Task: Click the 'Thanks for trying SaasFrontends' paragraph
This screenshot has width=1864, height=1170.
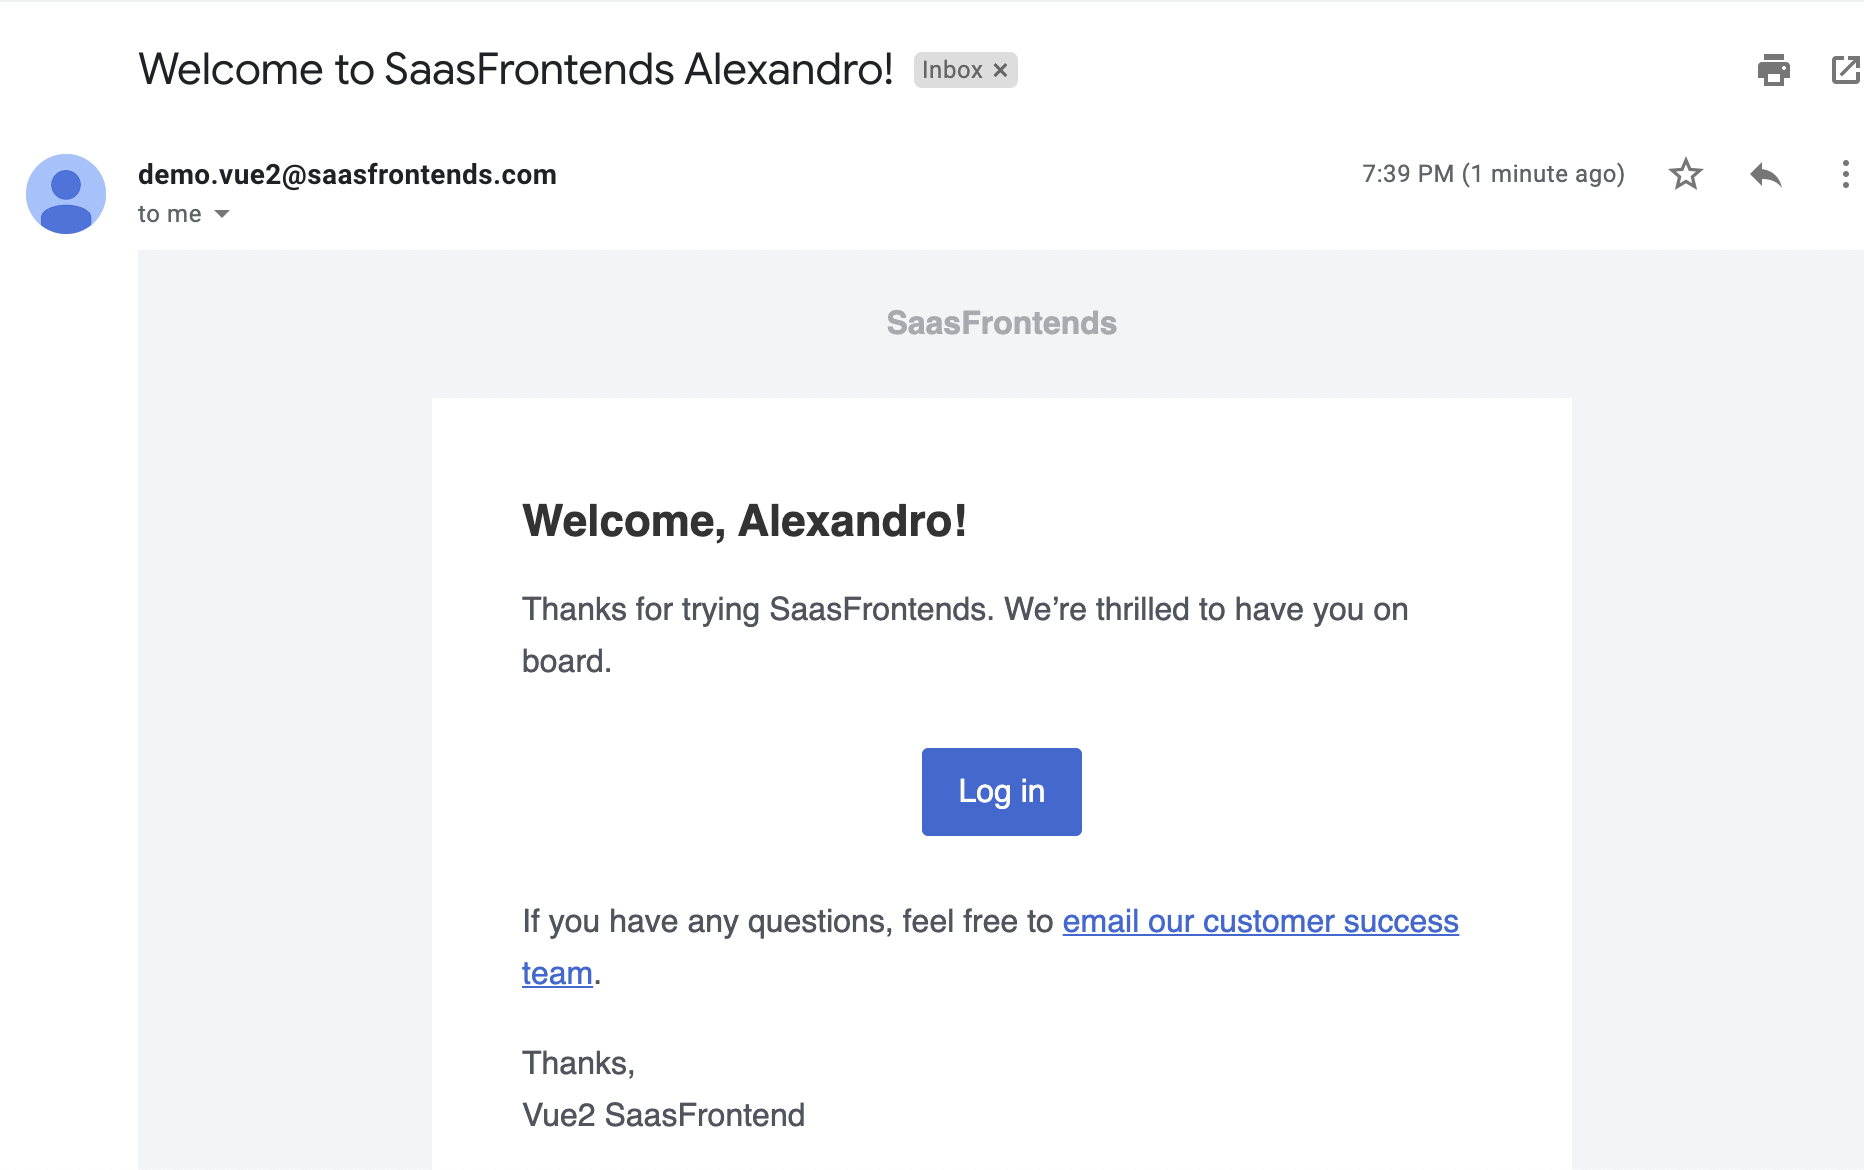Action: [x=965, y=635]
